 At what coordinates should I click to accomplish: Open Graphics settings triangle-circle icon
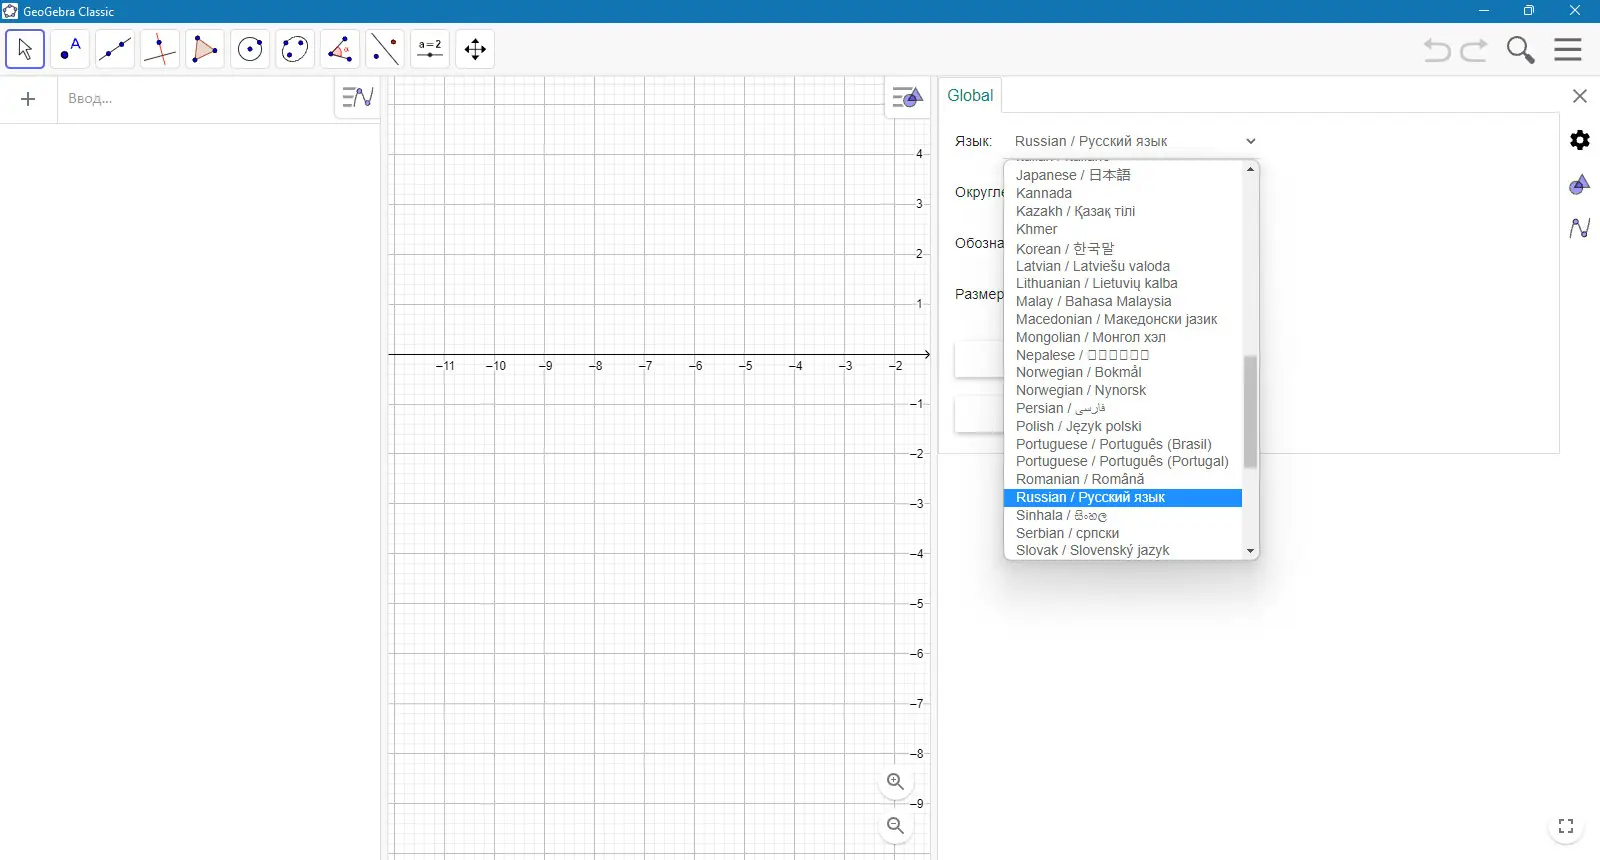click(x=1580, y=184)
